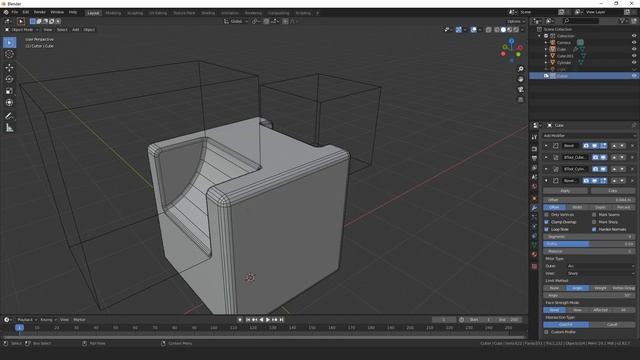This screenshot has height=360, width=640.
Task: Click the Z axis on navigation gizmo
Action: click(x=511, y=41)
